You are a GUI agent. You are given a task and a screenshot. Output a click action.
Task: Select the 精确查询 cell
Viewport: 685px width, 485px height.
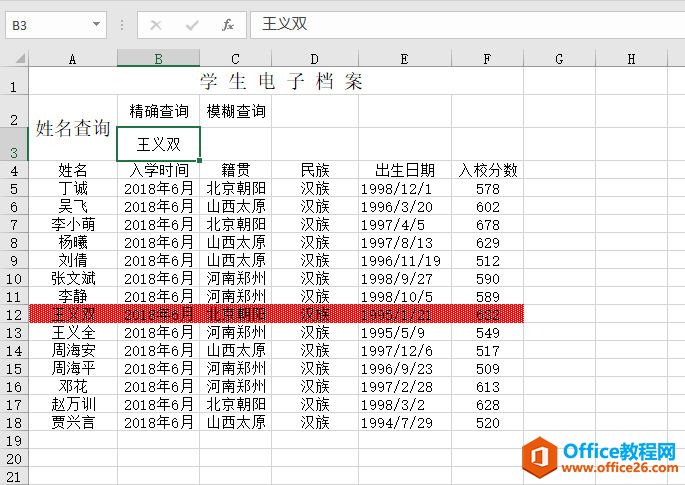[158, 111]
